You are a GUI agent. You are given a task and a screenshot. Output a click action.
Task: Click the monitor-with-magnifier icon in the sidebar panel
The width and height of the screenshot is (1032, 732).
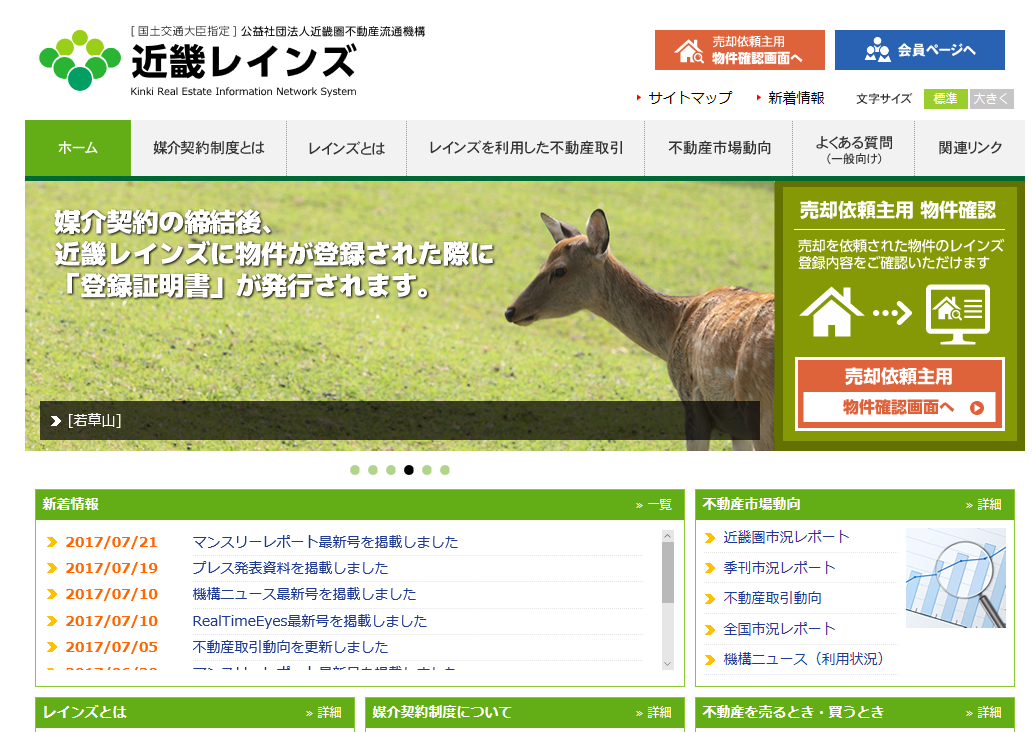957,315
